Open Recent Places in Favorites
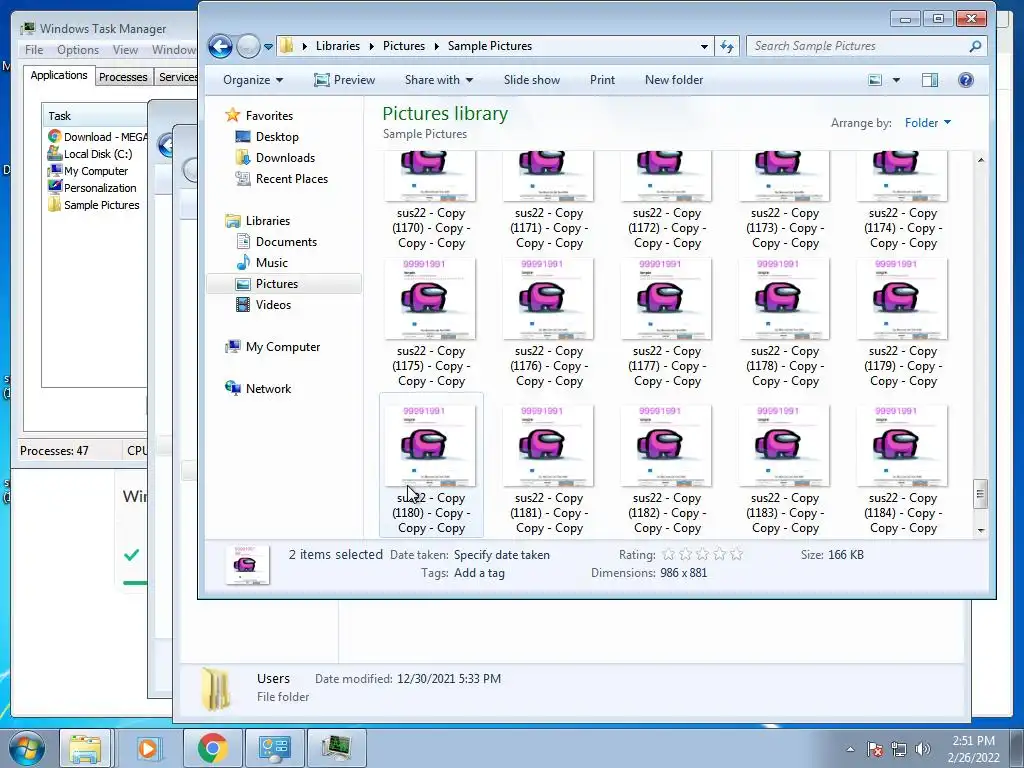1024x768 pixels. pyautogui.click(x=291, y=178)
